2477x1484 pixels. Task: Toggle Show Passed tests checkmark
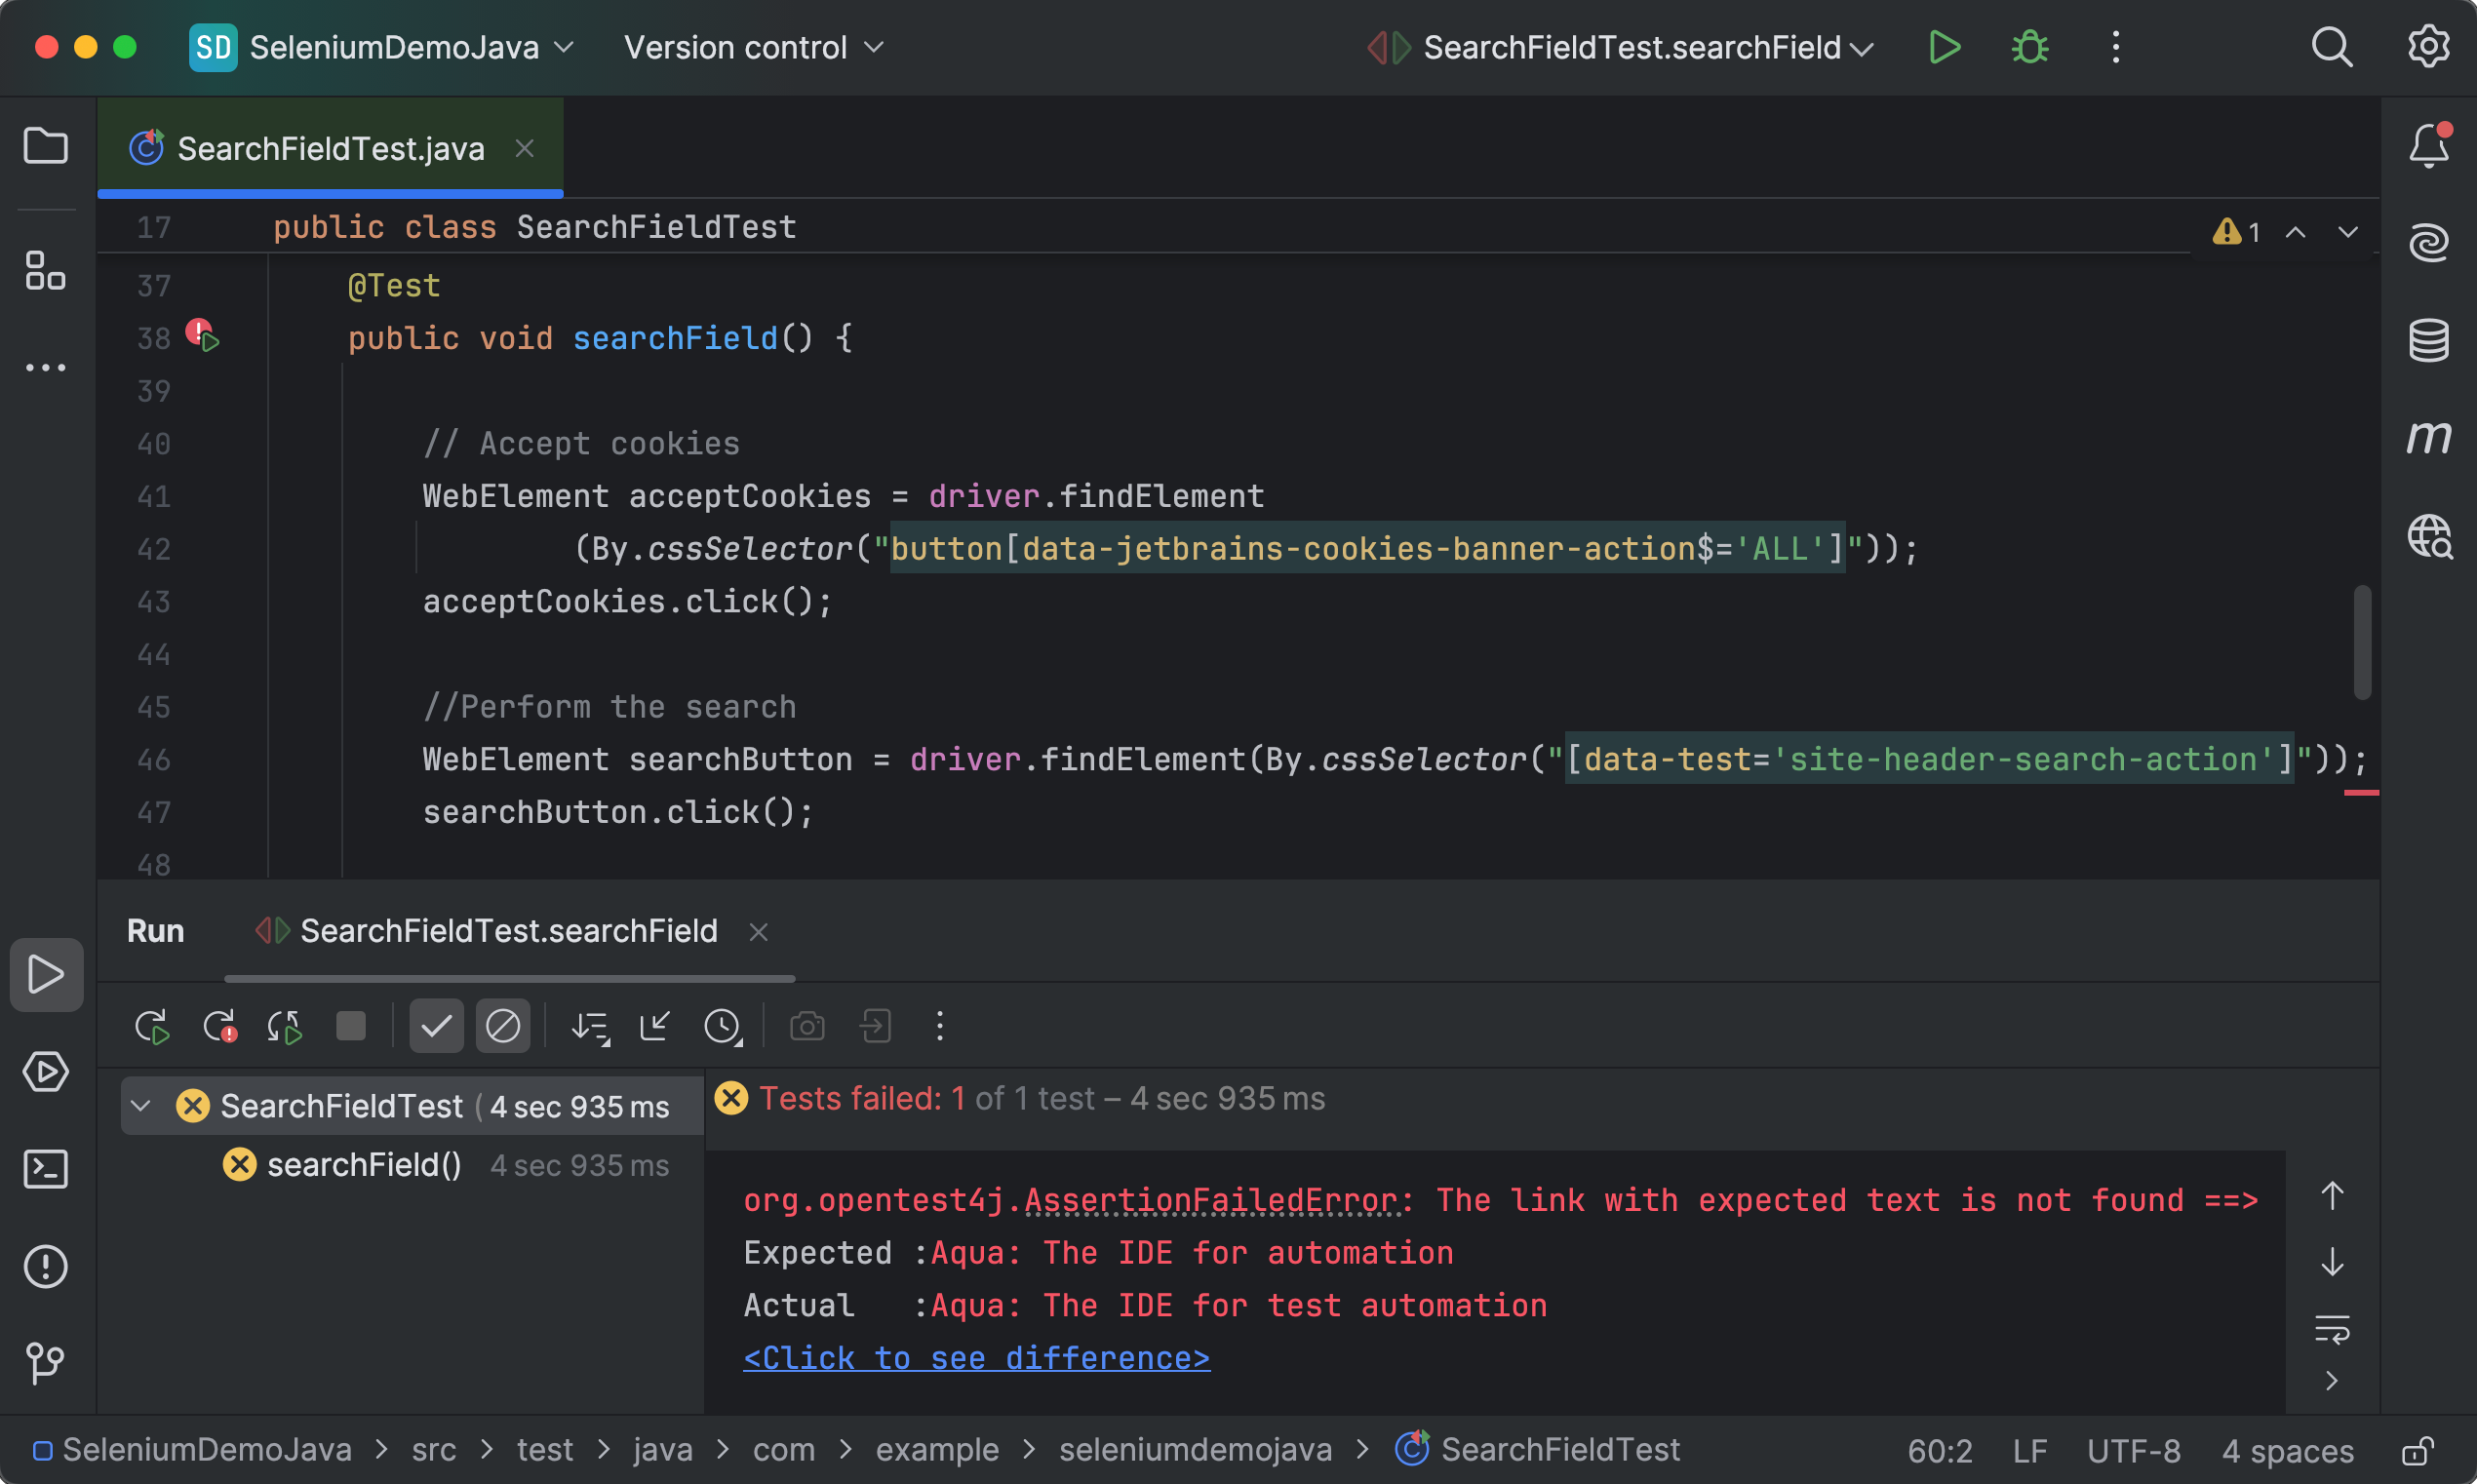click(436, 1025)
